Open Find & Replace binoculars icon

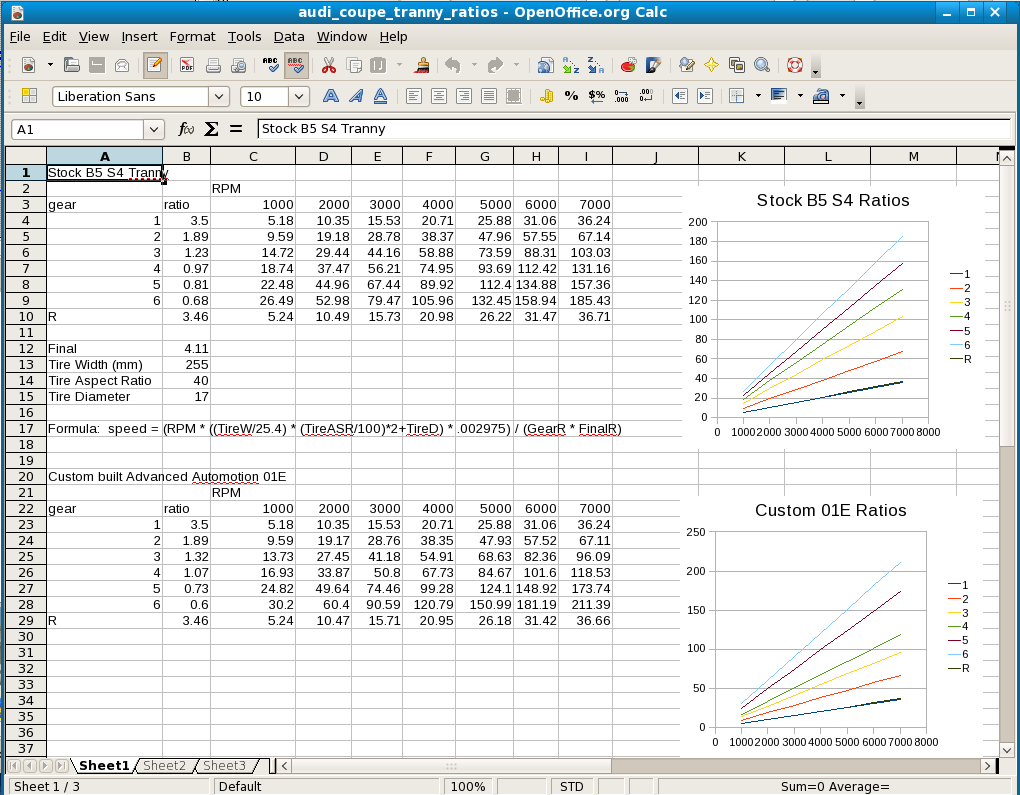pyautogui.click(x=686, y=66)
